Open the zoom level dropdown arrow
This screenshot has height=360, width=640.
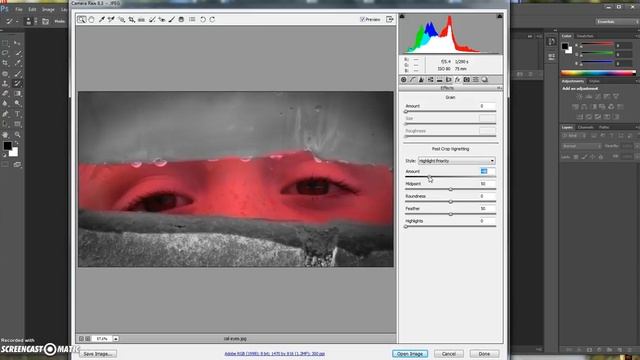[x=116, y=339]
